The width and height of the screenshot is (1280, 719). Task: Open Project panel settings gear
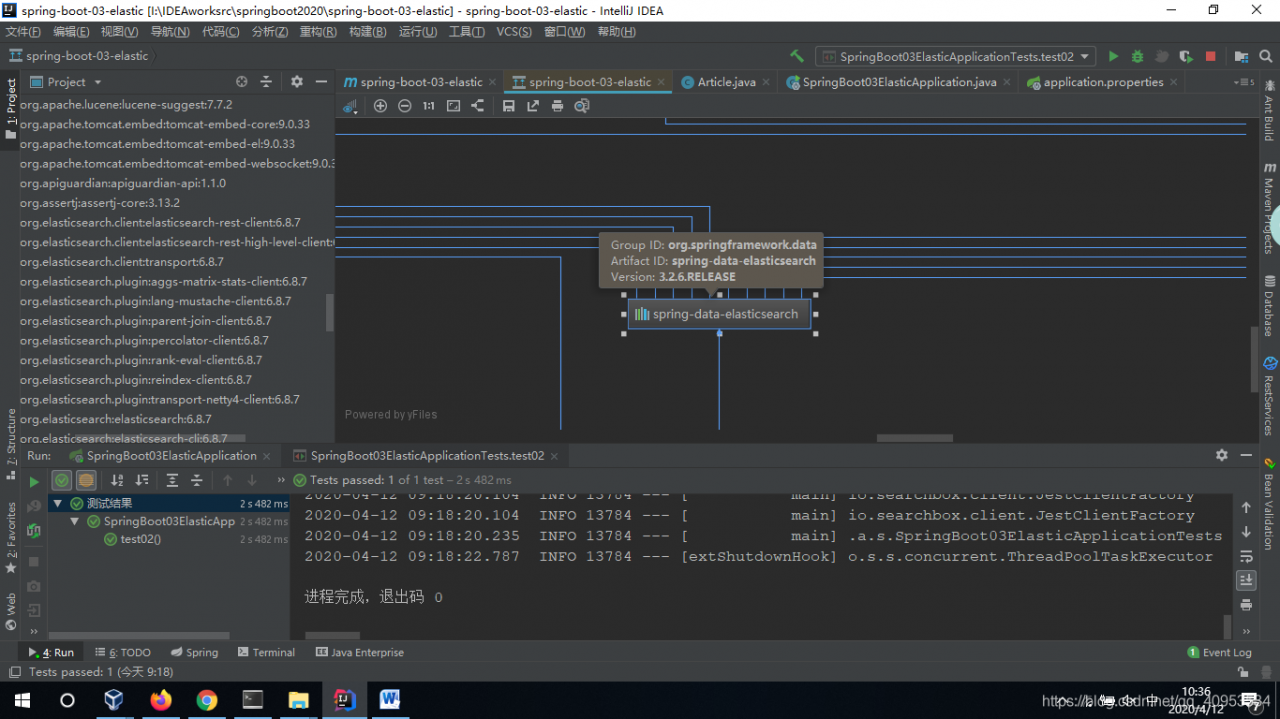coord(296,82)
